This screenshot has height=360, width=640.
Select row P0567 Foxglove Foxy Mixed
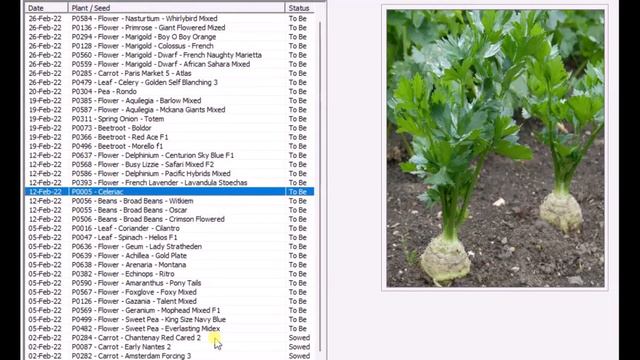[169, 292]
